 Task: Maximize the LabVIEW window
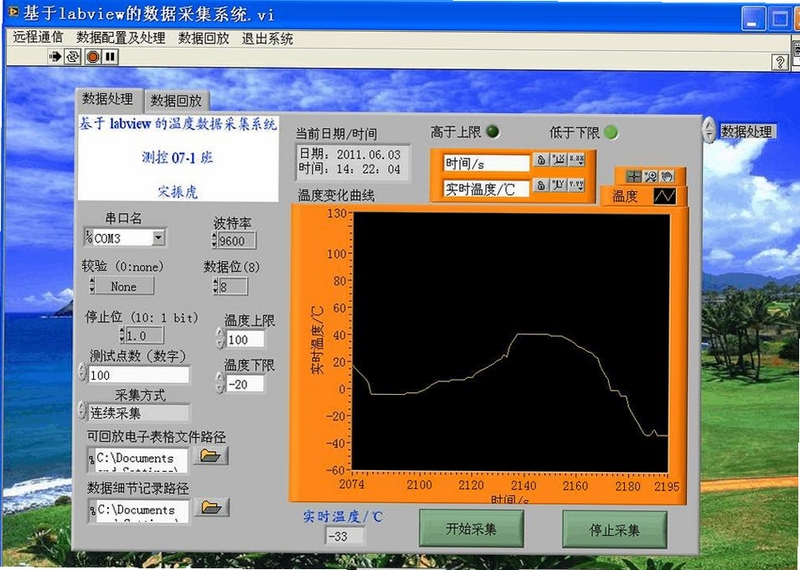(x=780, y=19)
